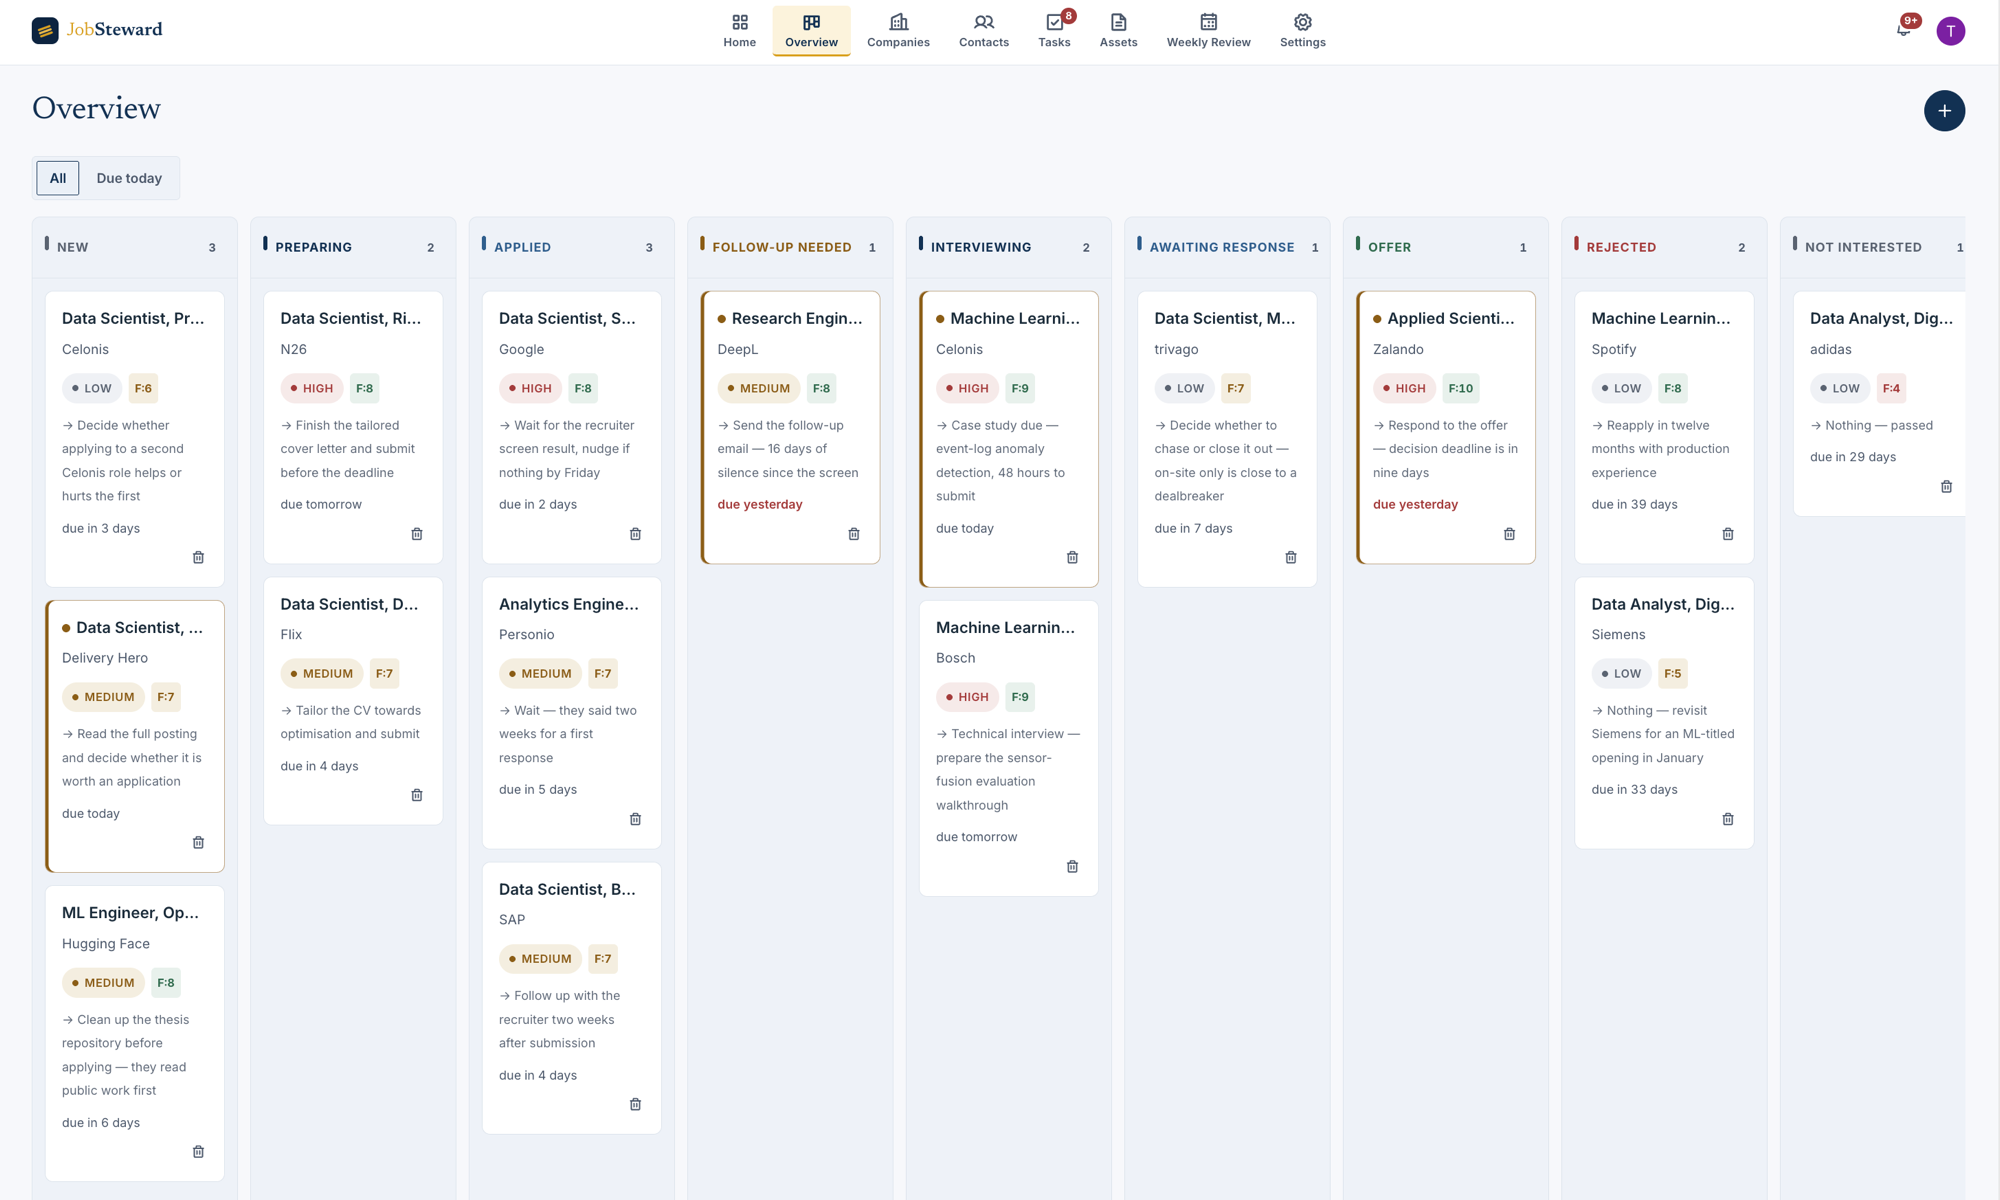Open the Settings tab

click(1302, 31)
